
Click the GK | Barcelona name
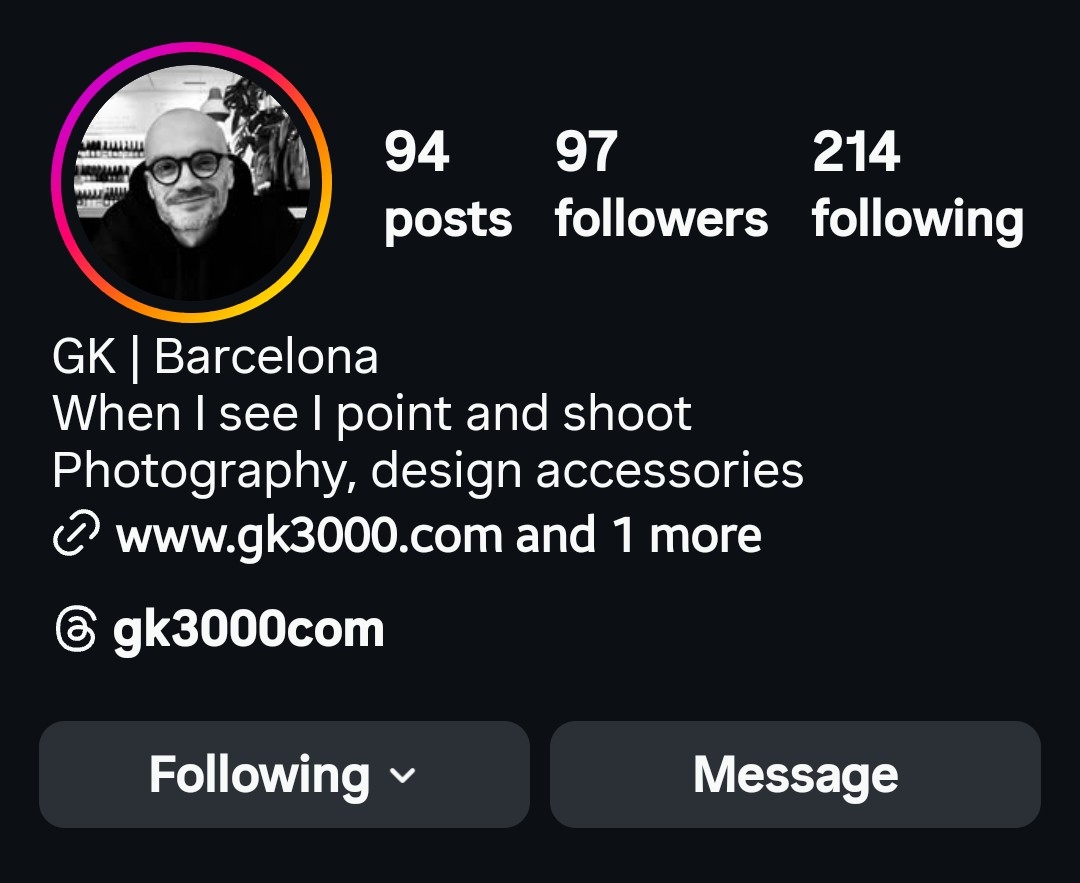click(215, 357)
